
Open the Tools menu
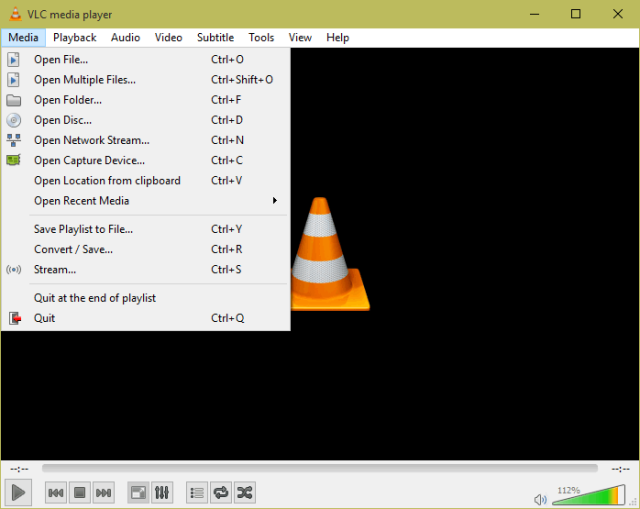click(x=261, y=38)
